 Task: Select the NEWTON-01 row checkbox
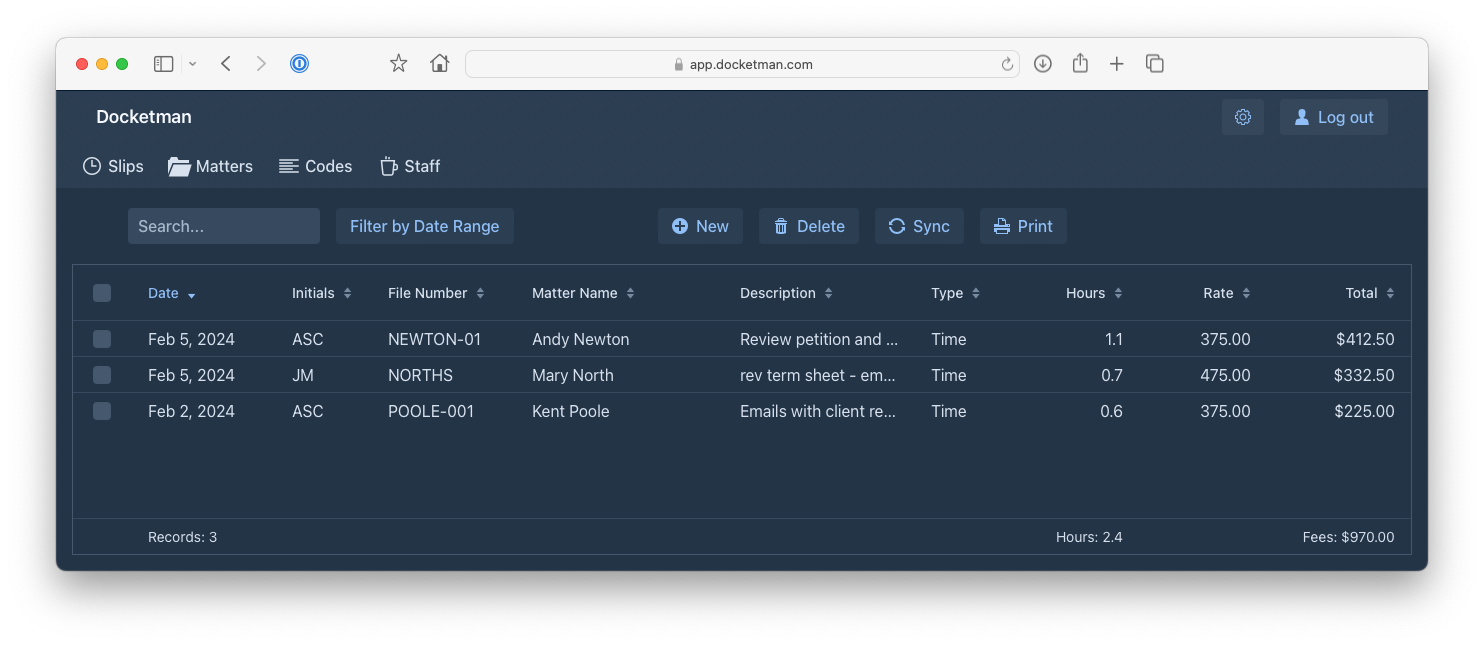coord(102,339)
